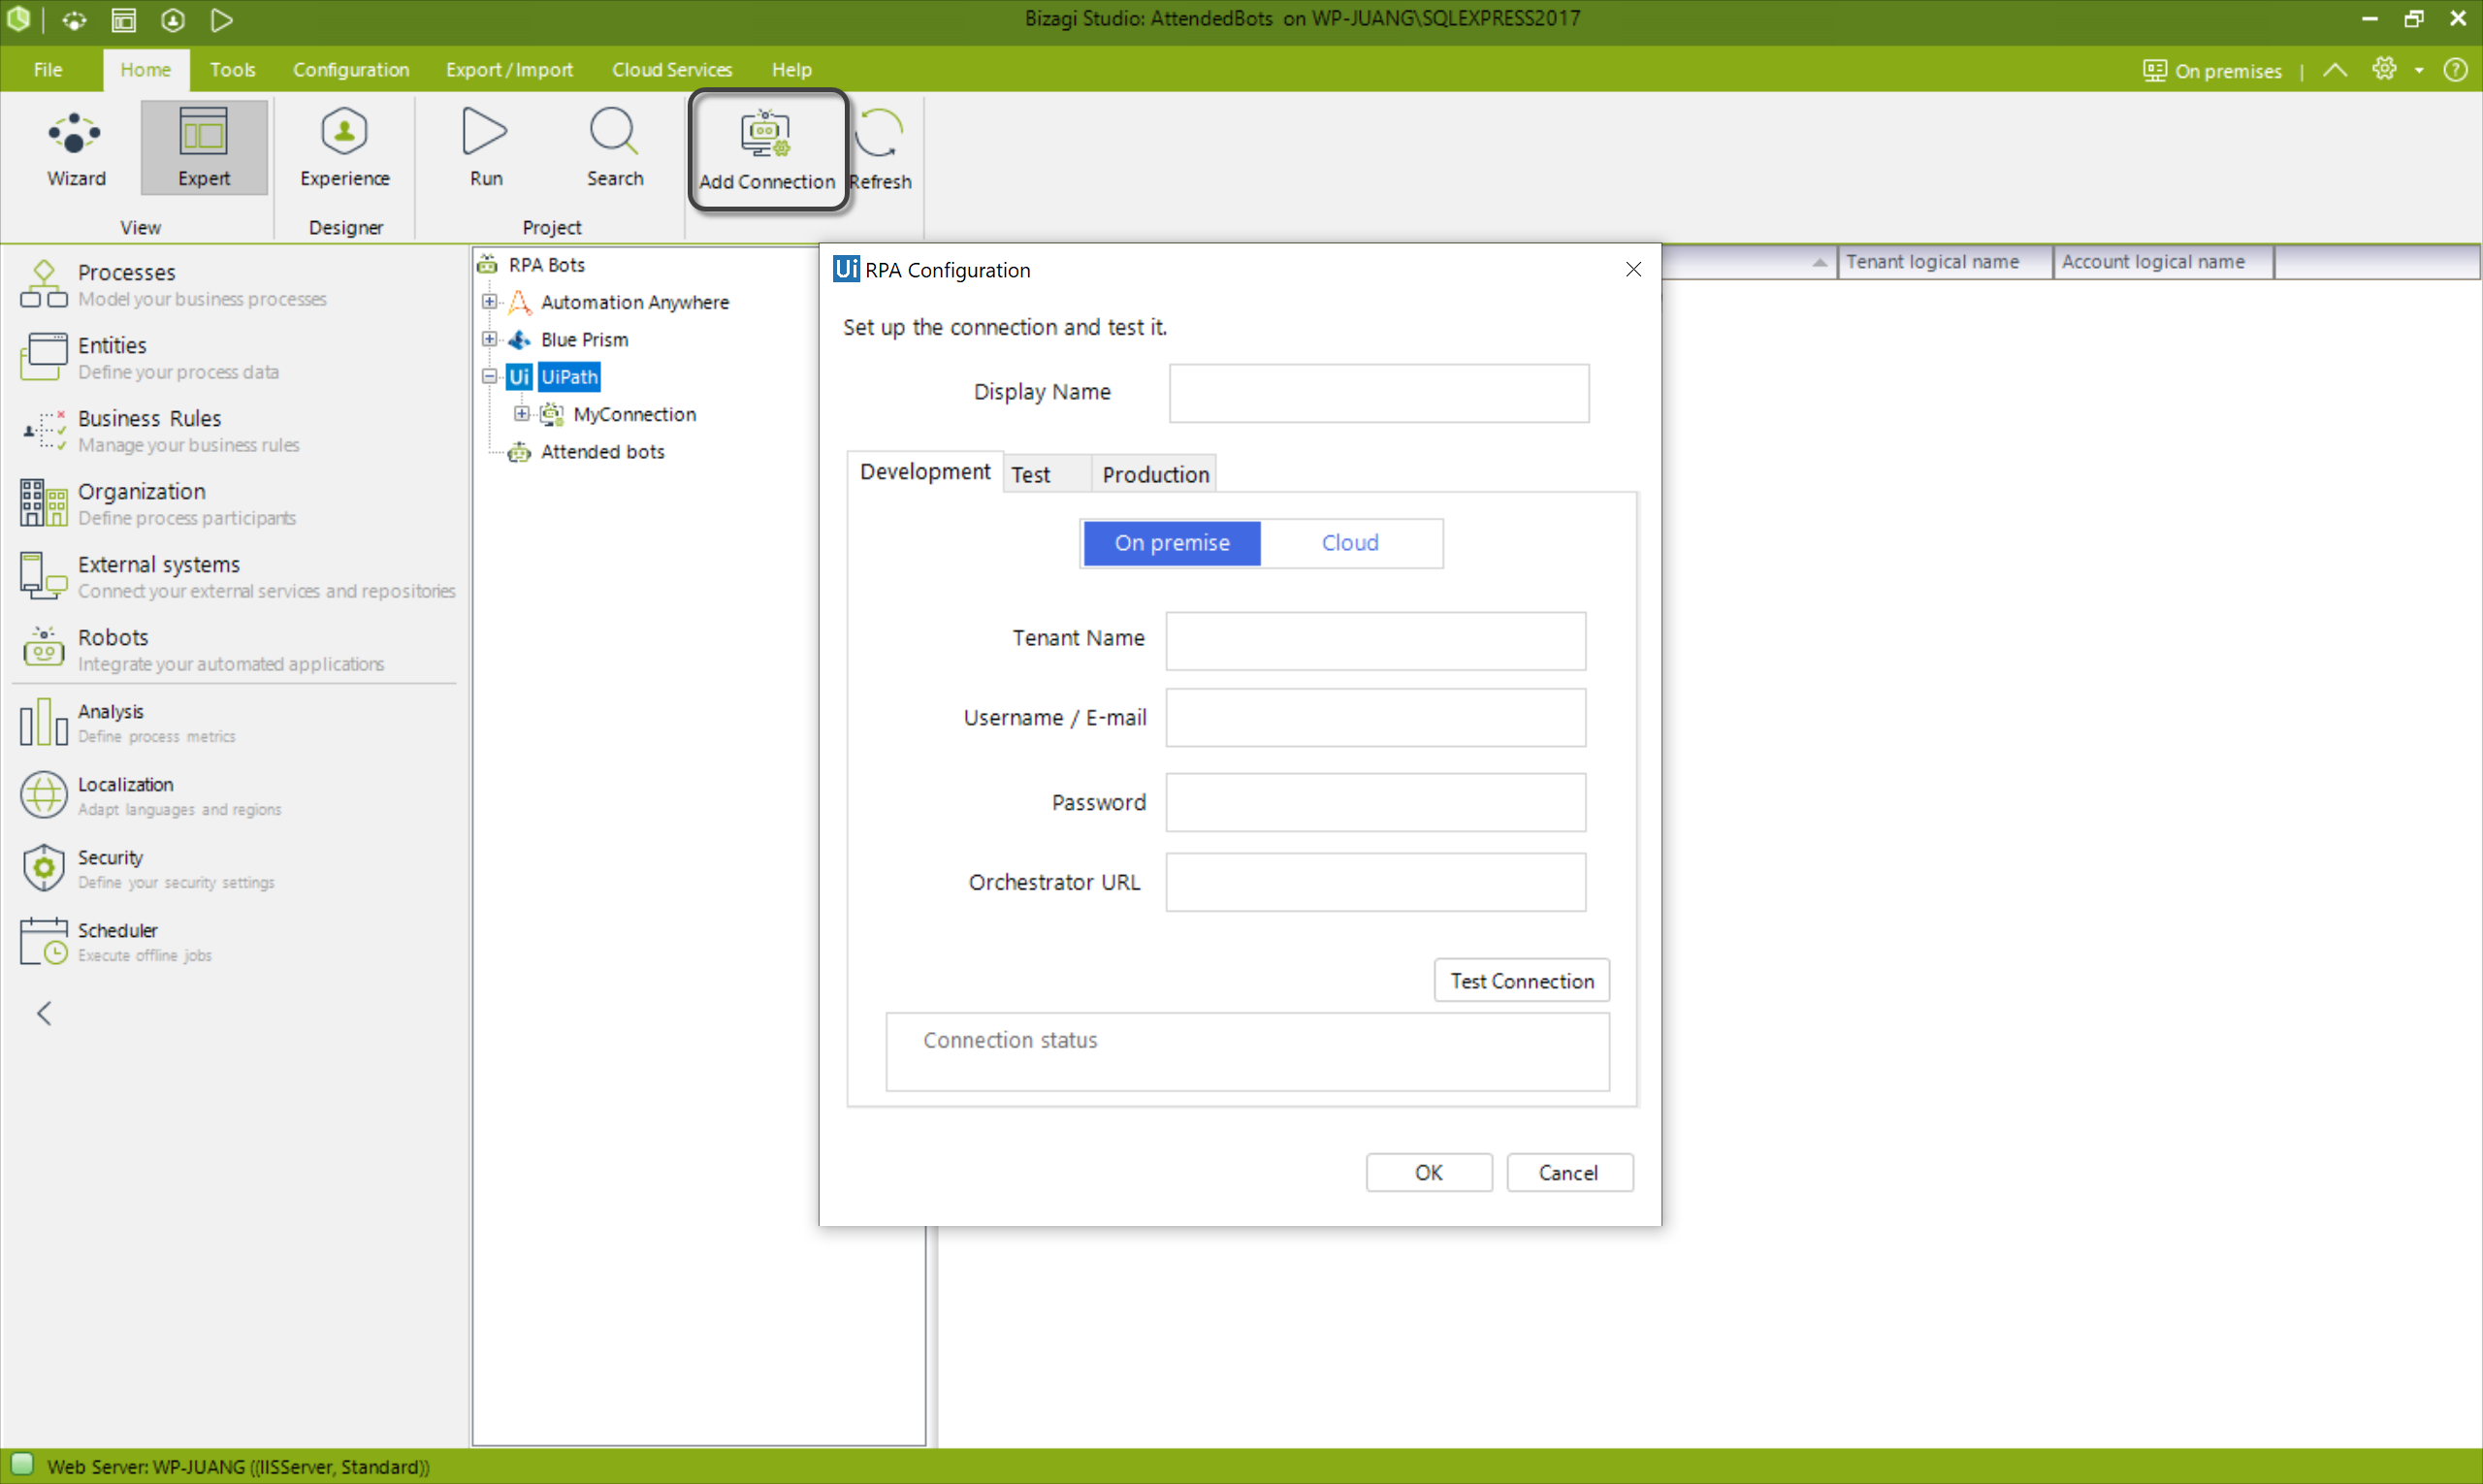
Task: Collapse the ribbon with the up chevron
Action: tap(2334, 70)
